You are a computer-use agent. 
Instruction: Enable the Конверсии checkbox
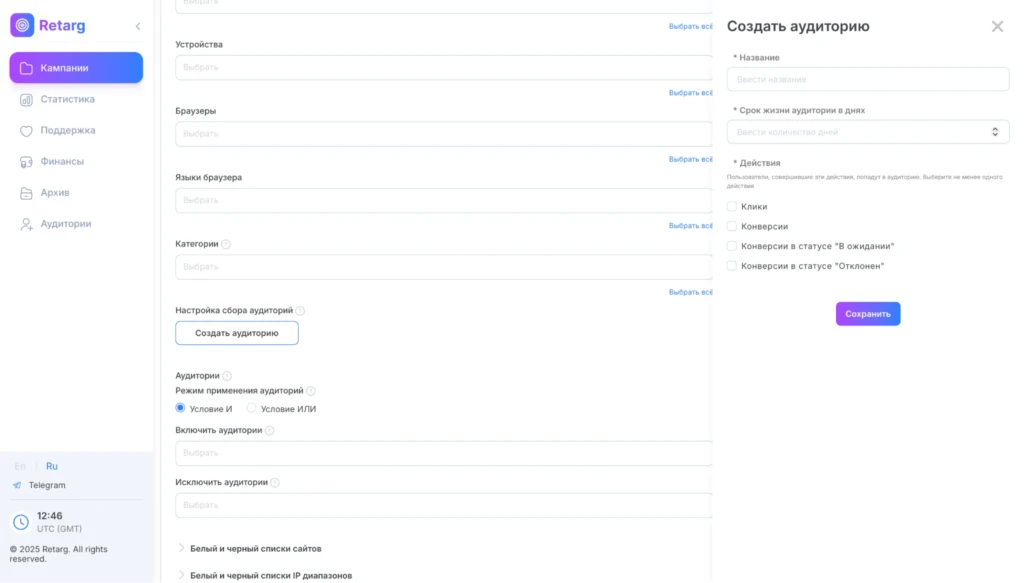point(731,226)
